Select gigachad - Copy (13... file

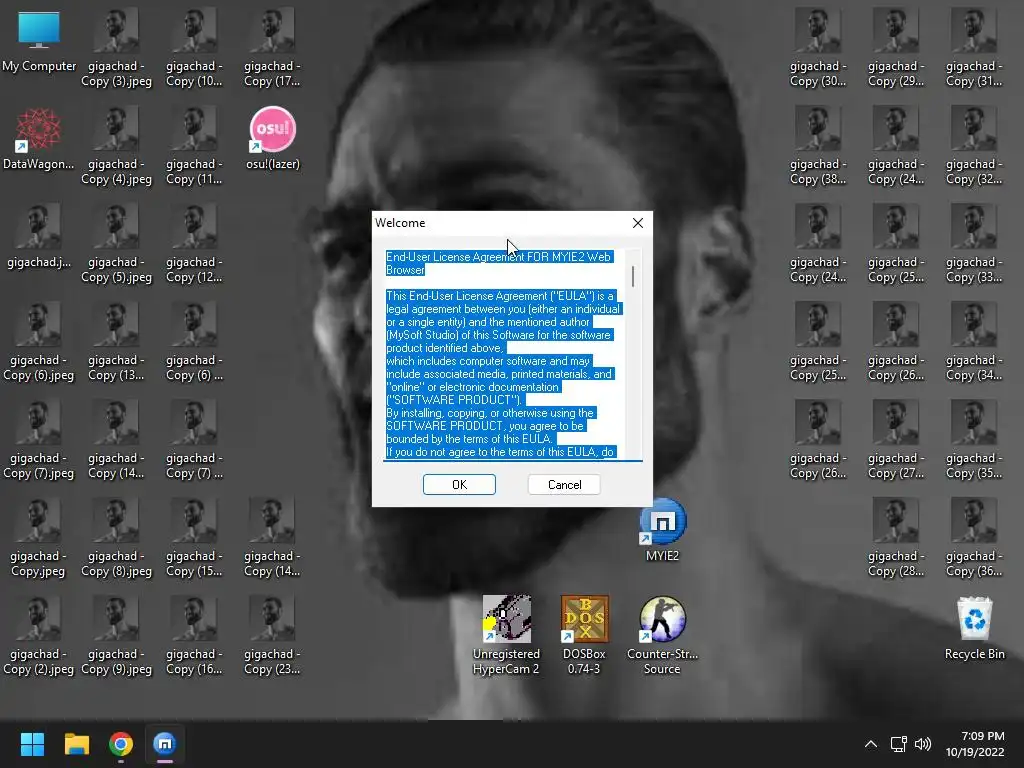pyautogui.click(x=116, y=342)
